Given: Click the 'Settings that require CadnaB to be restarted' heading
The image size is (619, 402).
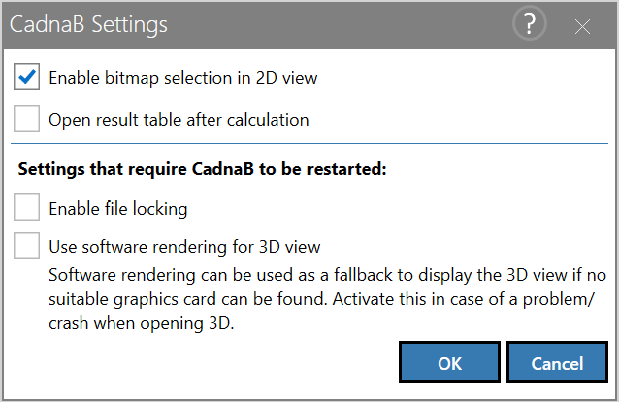Looking at the screenshot, I should [202, 169].
